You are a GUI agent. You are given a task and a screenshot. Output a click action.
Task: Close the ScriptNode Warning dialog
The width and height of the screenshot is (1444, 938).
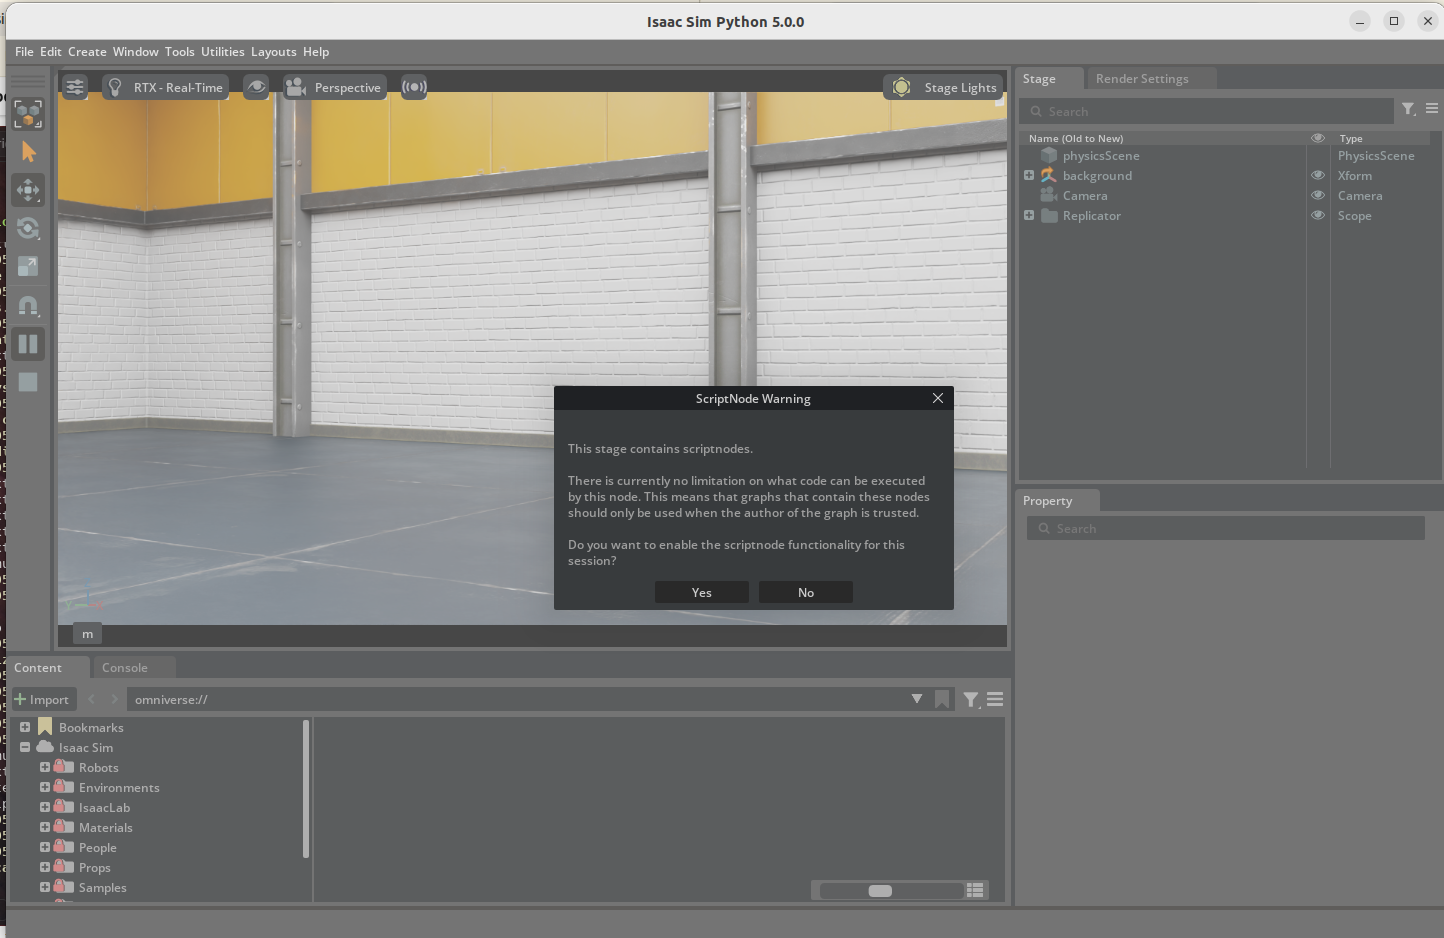(x=938, y=398)
